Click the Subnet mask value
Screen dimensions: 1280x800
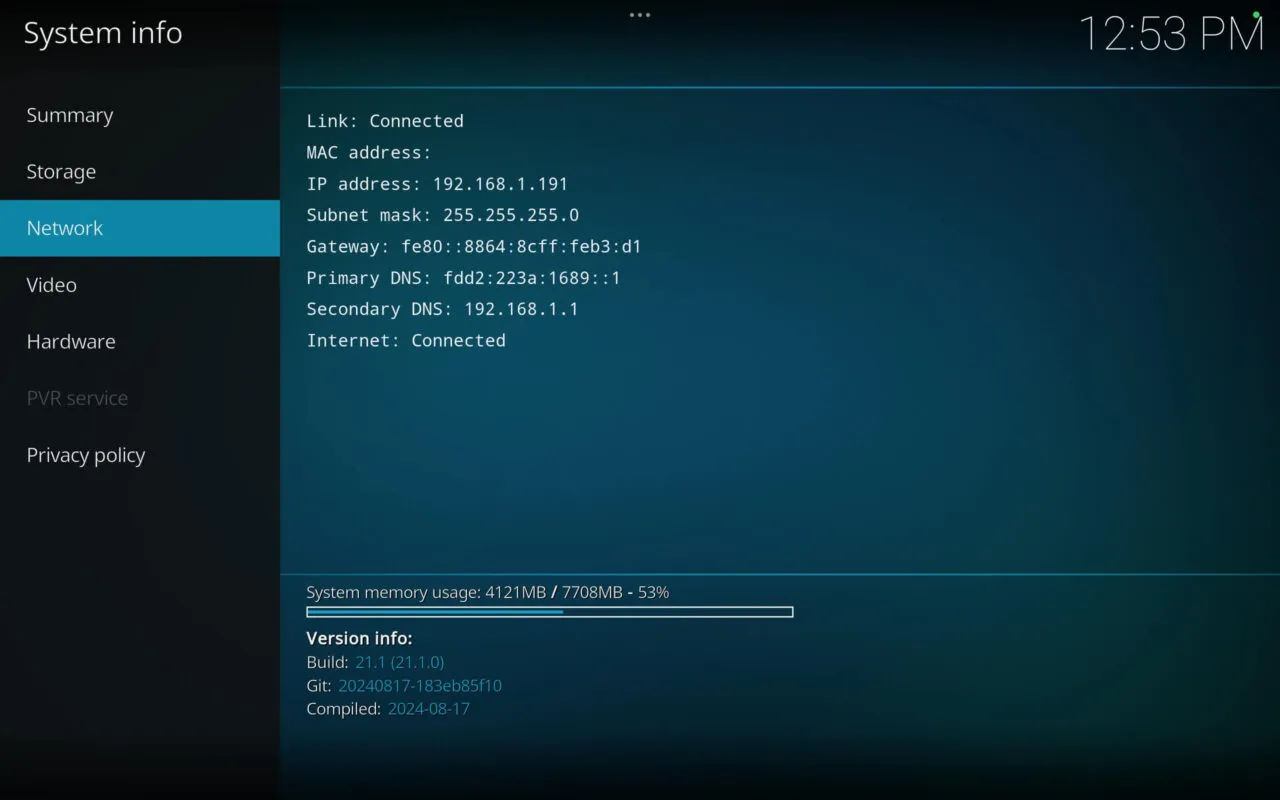point(443,215)
